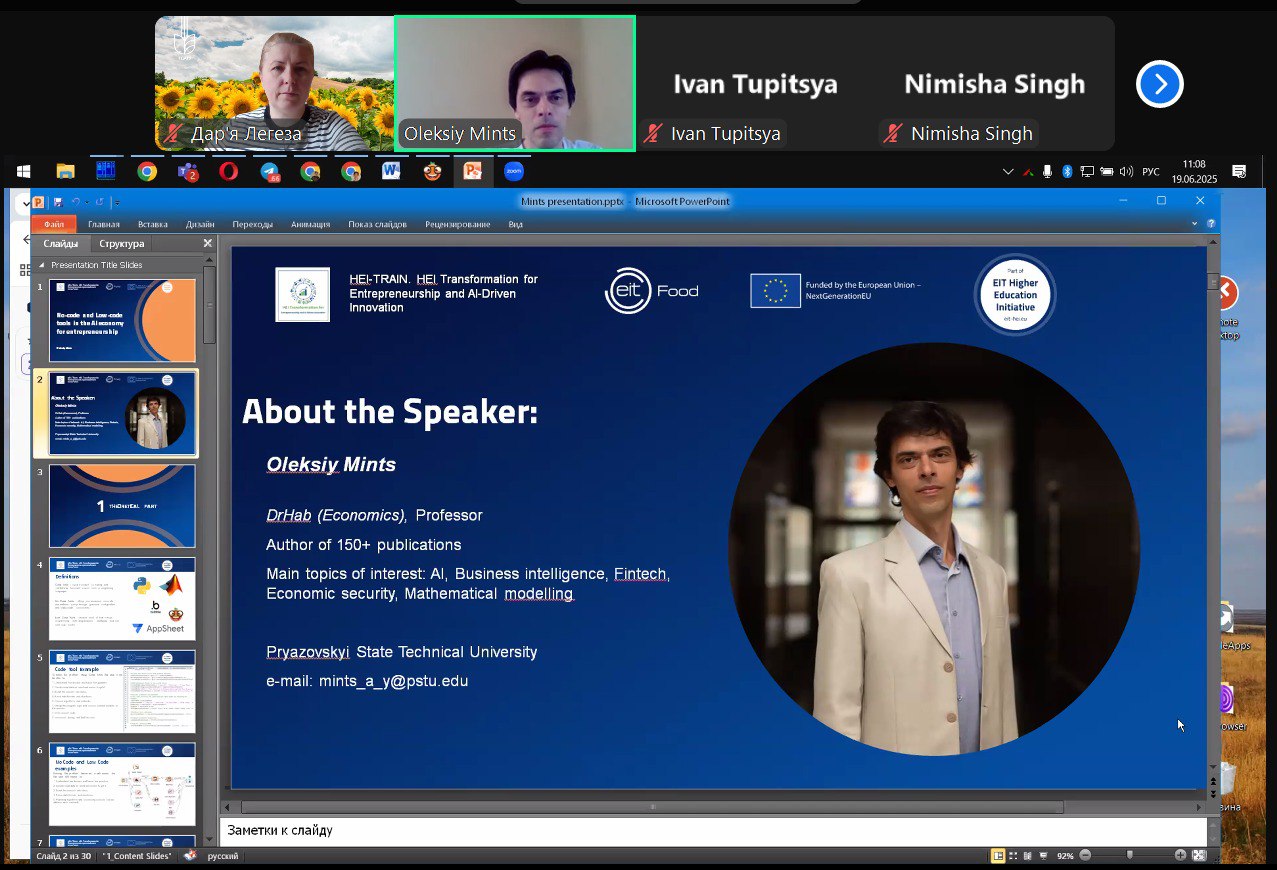This screenshot has width=1277, height=870.
Task: Click the zoom in plus button
Action: tap(1180, 856)
